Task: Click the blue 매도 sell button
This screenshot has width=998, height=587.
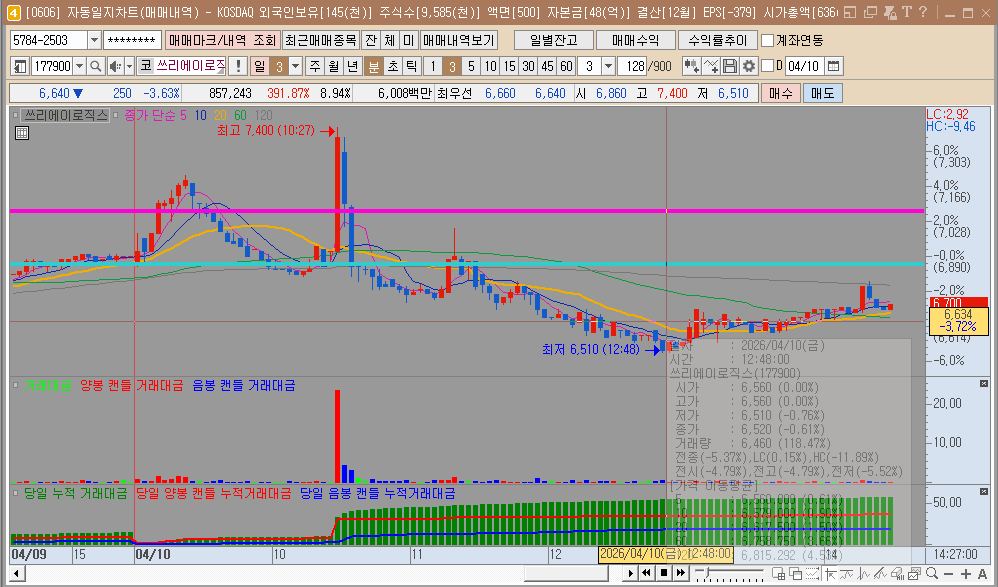Action: (822, 93)
